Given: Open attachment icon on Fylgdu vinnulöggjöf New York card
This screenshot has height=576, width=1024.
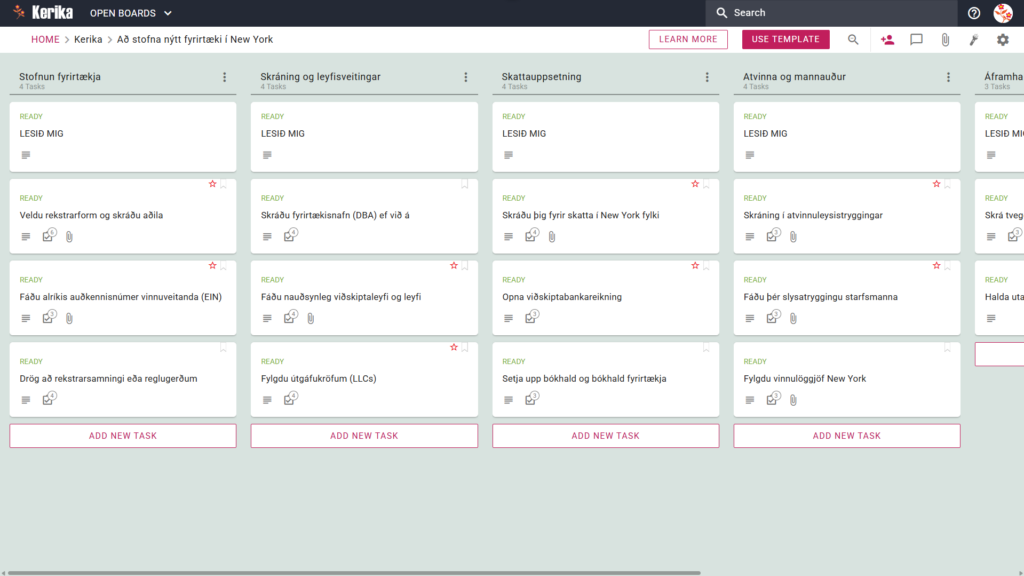Looking at the screenshot, I should coord(793,400).
